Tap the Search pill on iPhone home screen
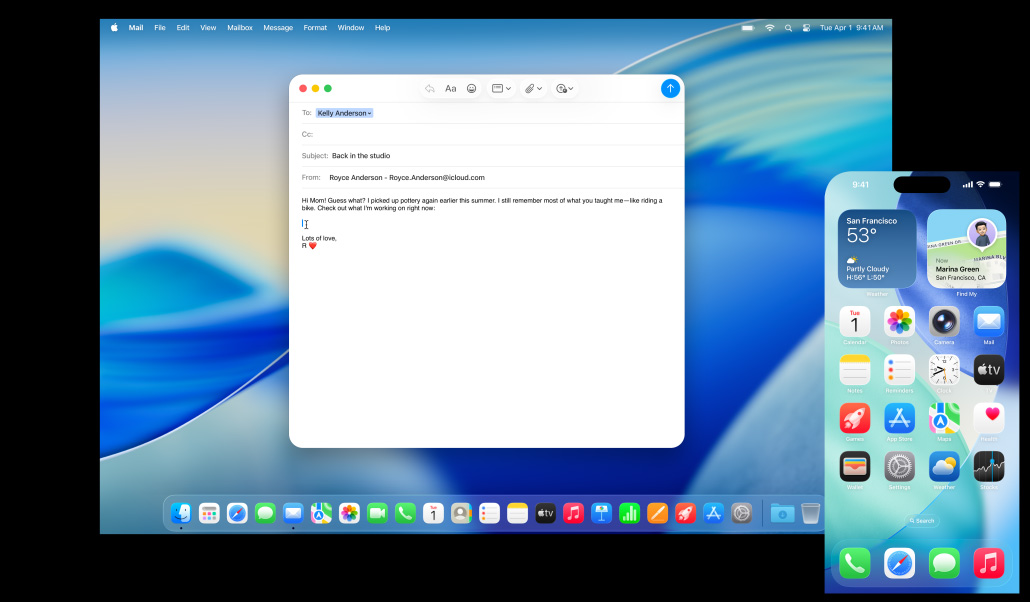The image size is (1030, 602). (922, 521)
